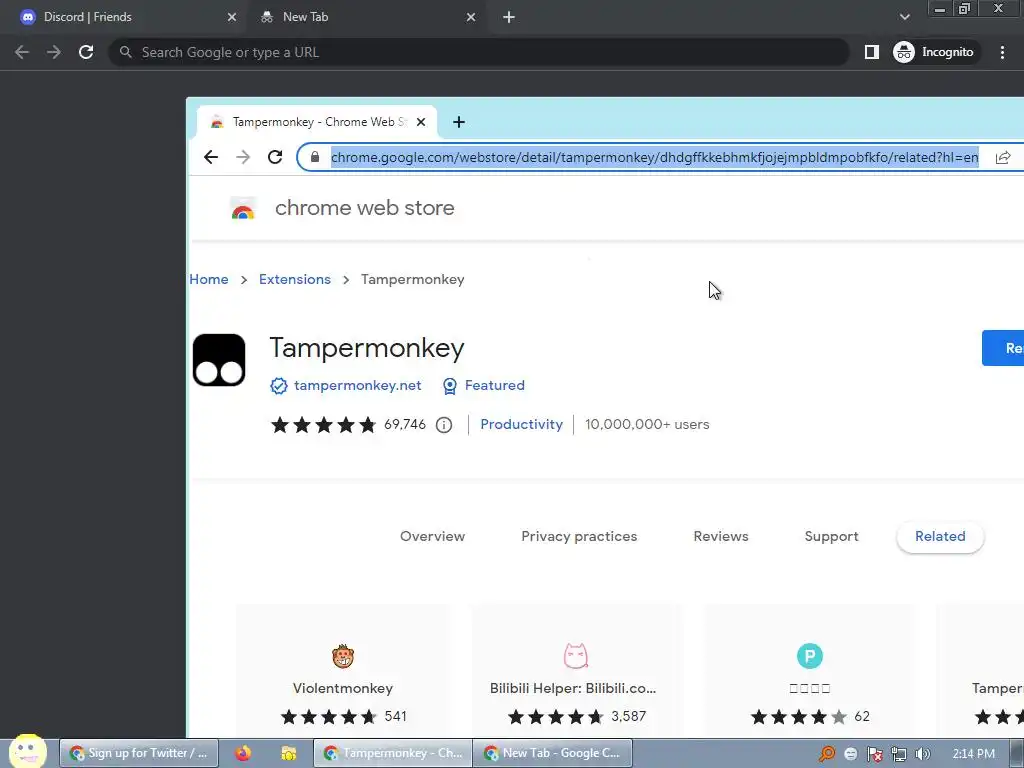Click the Tampermonkey breadcrumb text

coord(413,280)
